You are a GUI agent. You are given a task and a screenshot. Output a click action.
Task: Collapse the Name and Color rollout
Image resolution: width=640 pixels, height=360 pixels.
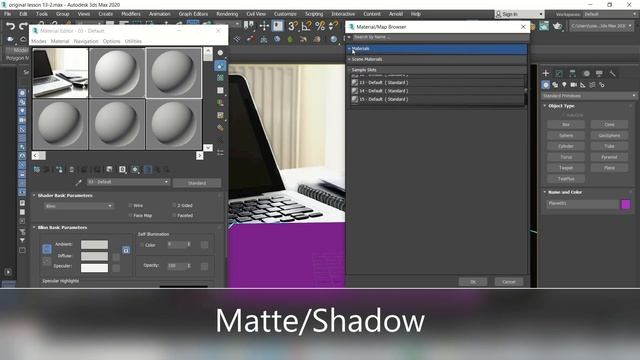[x=545, y=192]
